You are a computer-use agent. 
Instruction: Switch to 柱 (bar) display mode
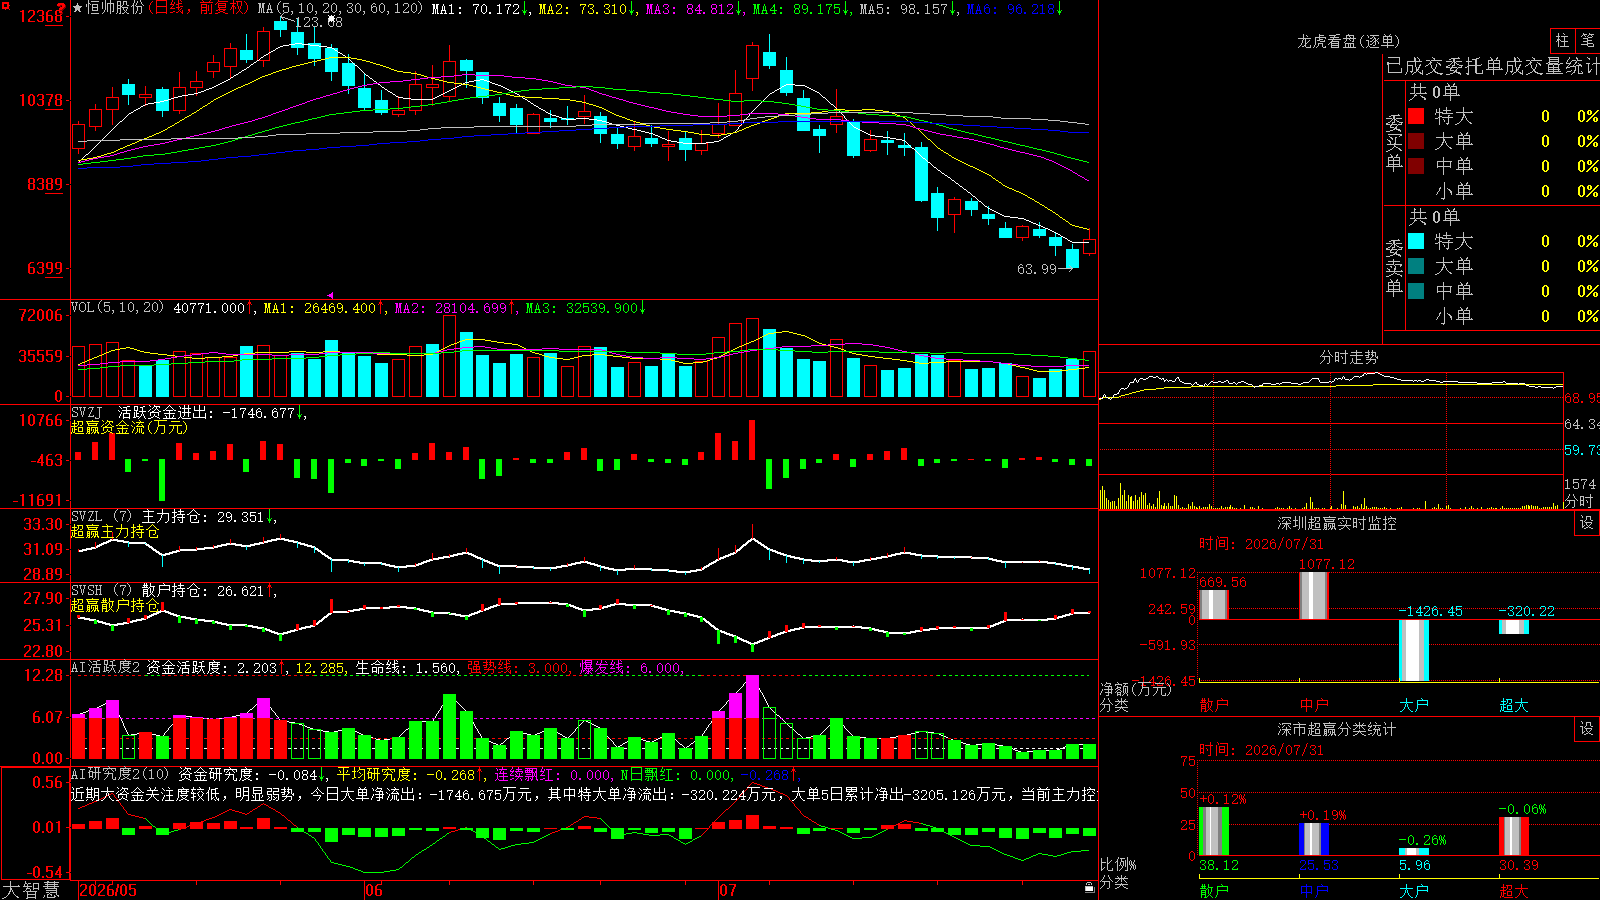coord(1562,40)
